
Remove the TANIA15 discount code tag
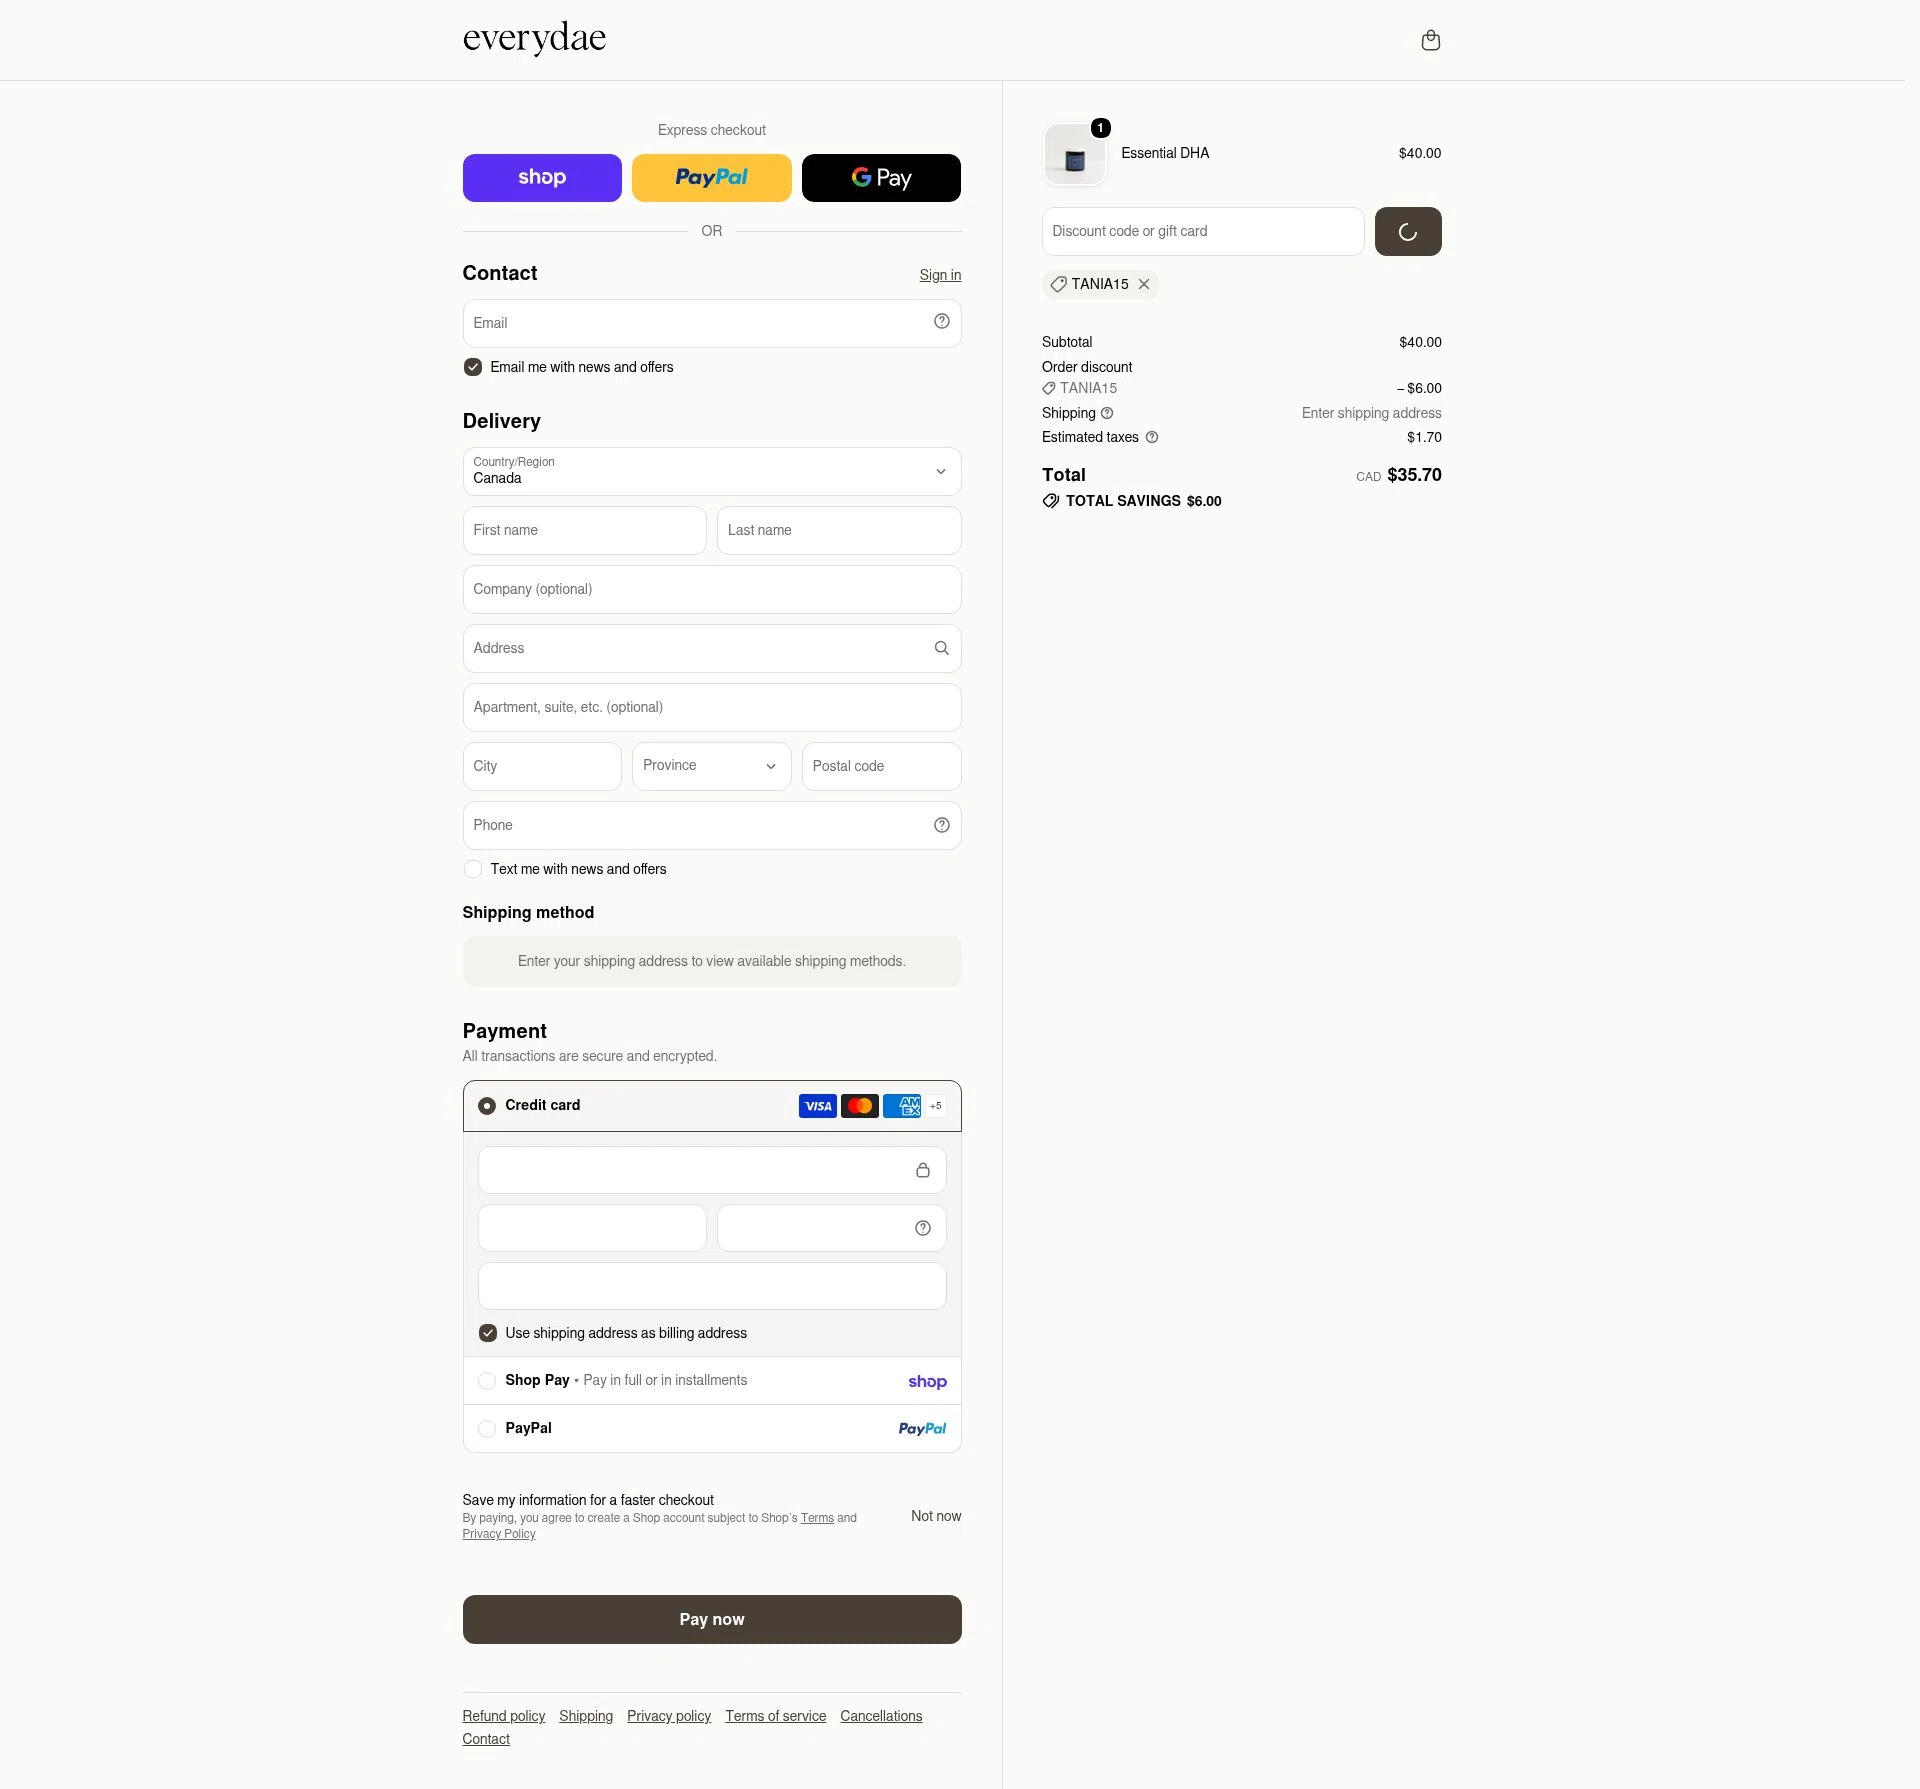[x=1144, y=284]
